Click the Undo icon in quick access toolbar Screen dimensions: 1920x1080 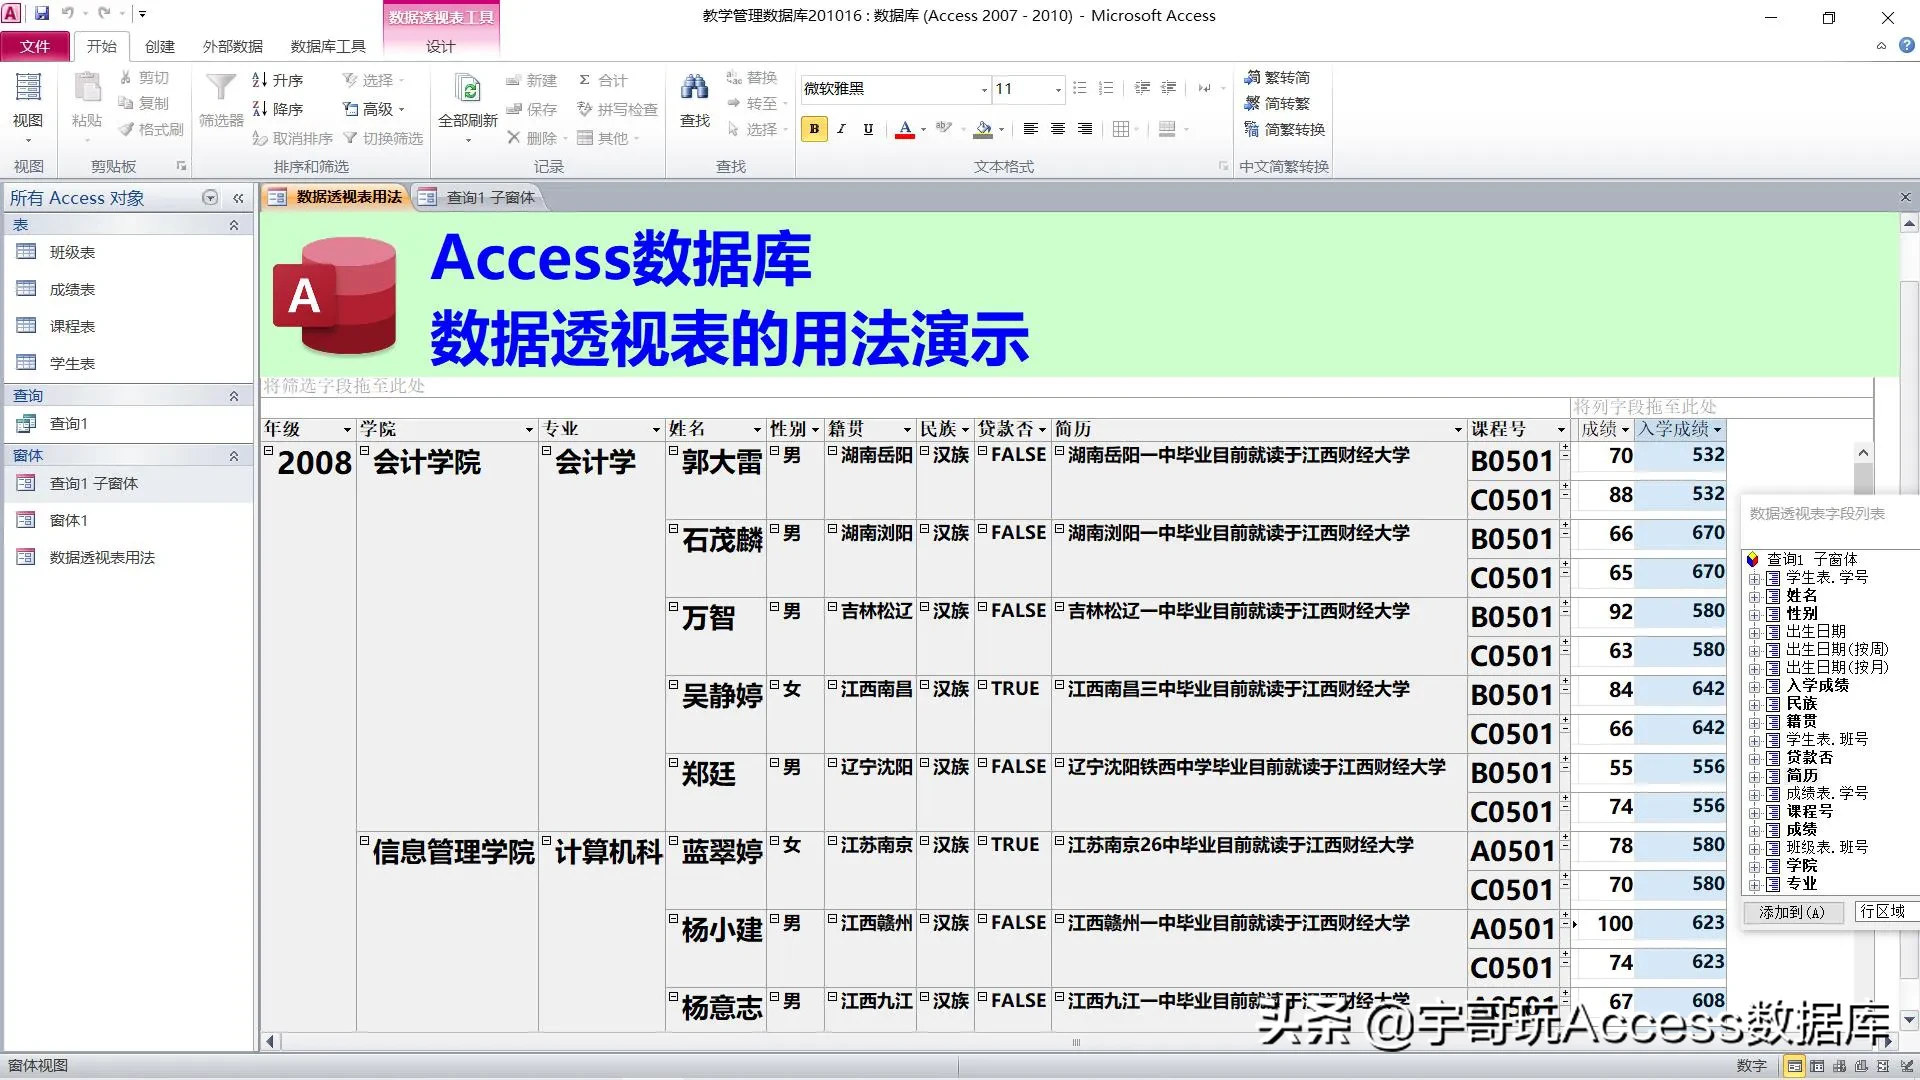(67, 14)
